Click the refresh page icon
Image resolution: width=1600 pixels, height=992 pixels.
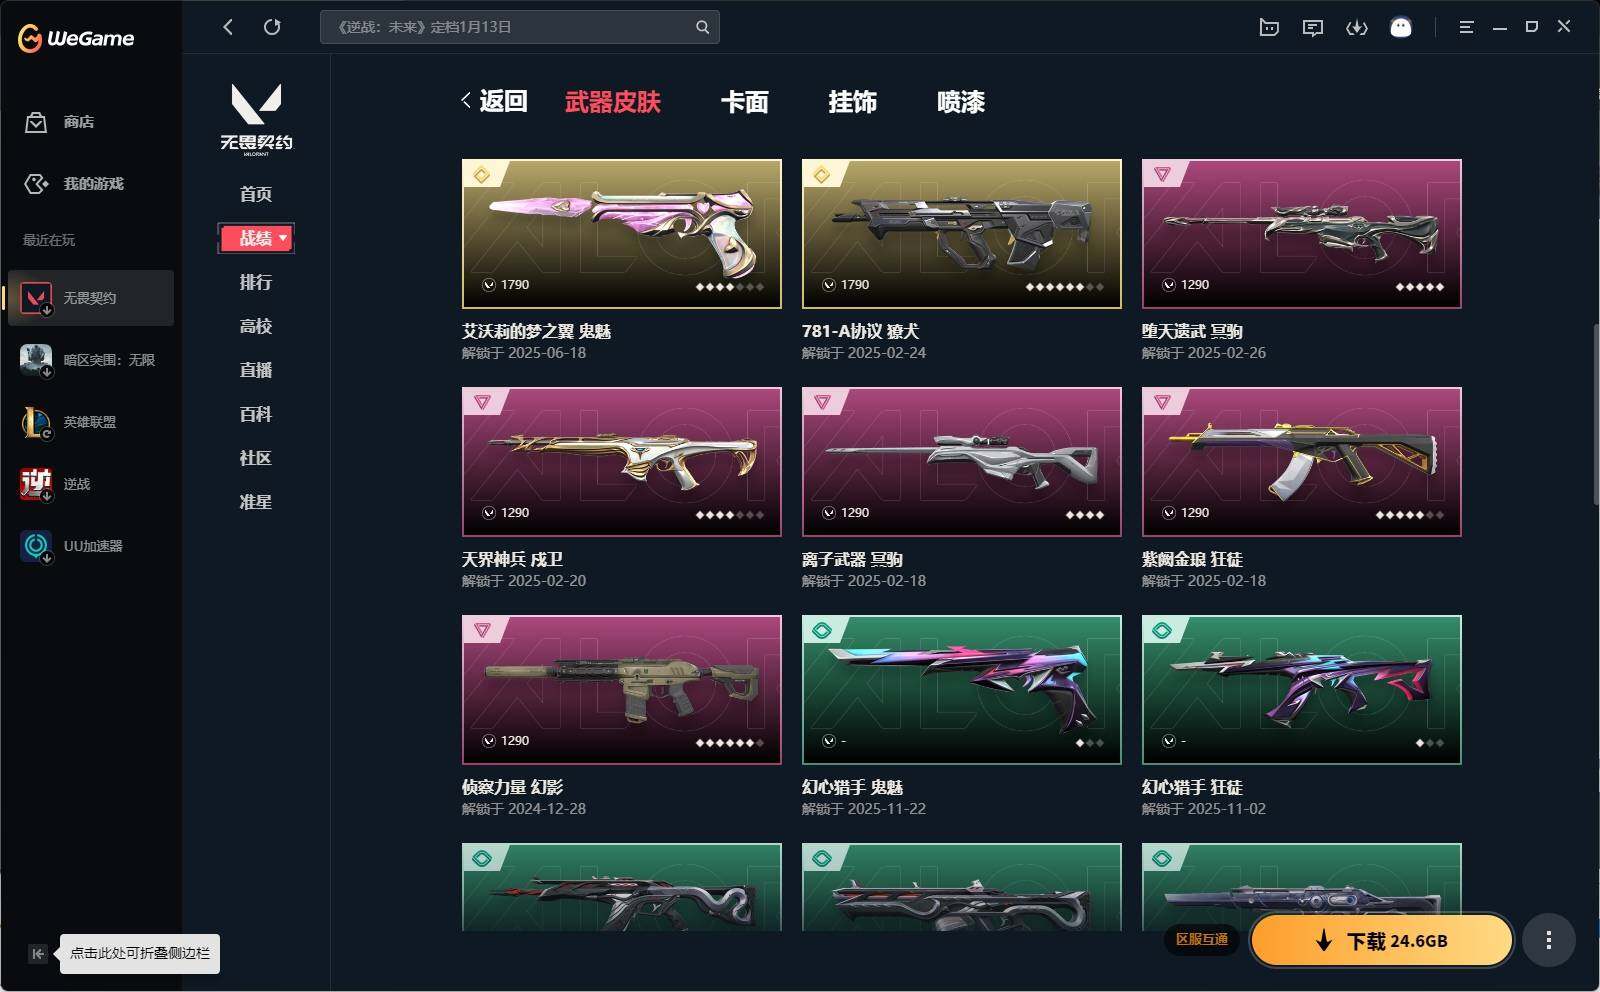click(x=272, y=27)
